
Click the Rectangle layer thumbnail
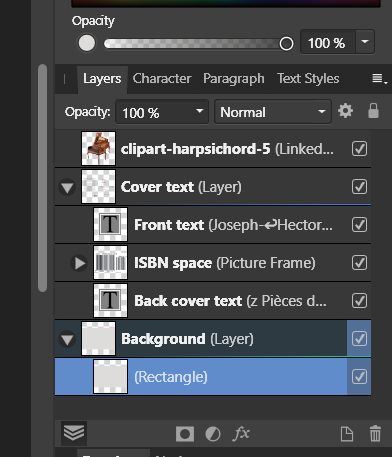point(110,377)
